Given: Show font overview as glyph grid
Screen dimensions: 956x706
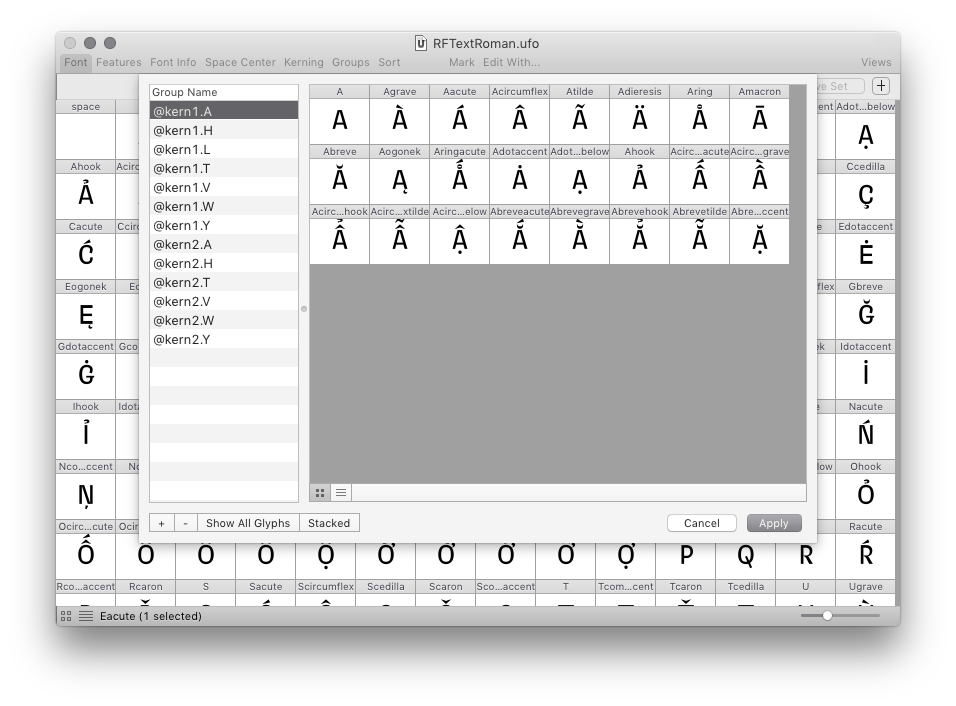Looking at the screenshot, I should (66, 616).
